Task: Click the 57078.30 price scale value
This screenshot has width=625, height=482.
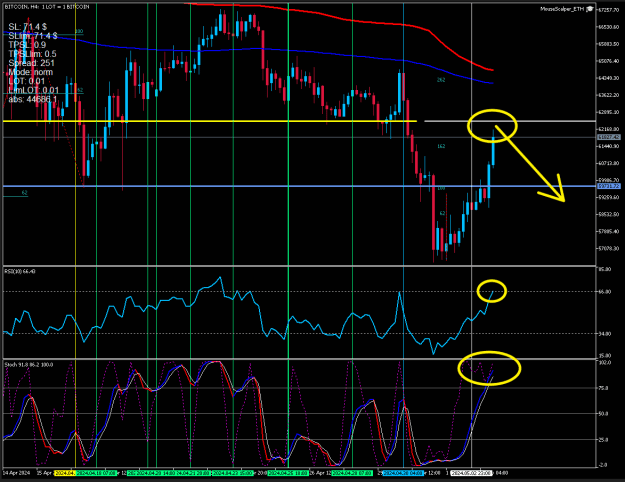Action: [x=609, y=248]
